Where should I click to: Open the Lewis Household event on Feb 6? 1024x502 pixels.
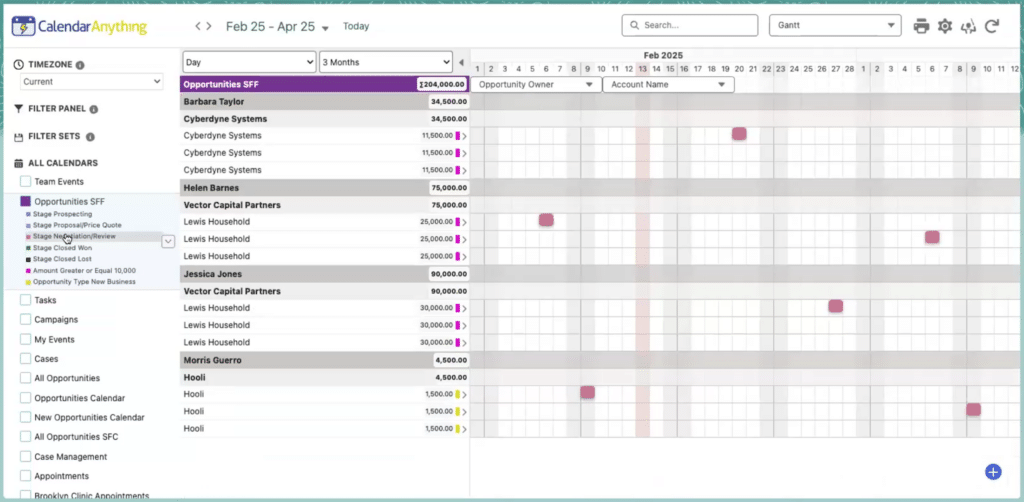click(x=546, y=220)
